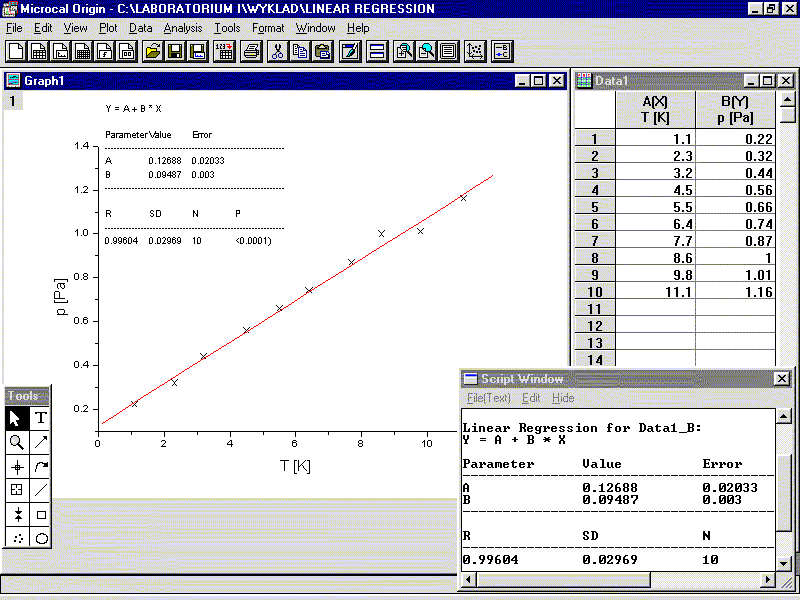800x600 pixels.
Task: Click the Zoom Out magnifier page icon
Action: click(x=426, y=52)
